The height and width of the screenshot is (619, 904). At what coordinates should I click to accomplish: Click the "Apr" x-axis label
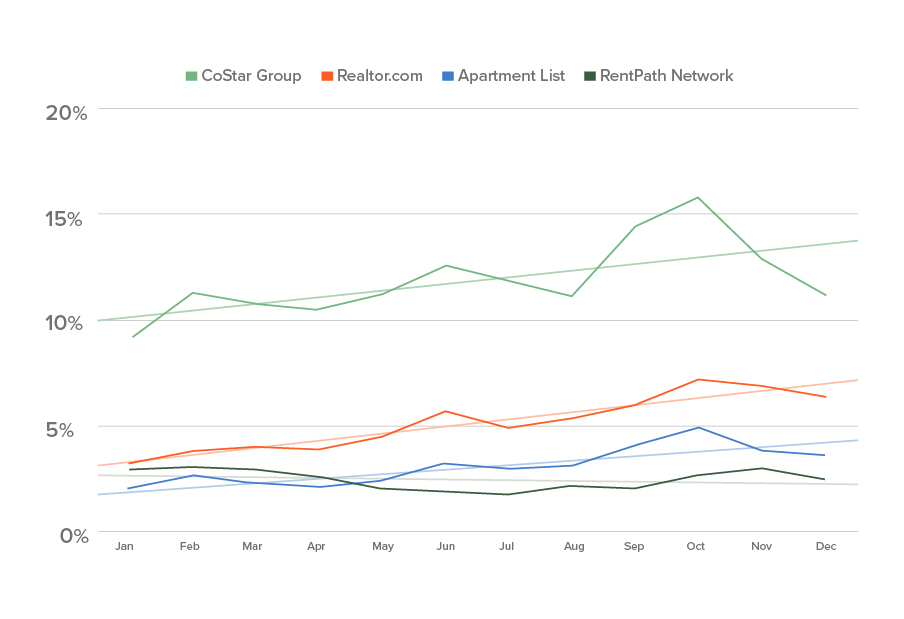pyautogui.click(x=316, y=546)
